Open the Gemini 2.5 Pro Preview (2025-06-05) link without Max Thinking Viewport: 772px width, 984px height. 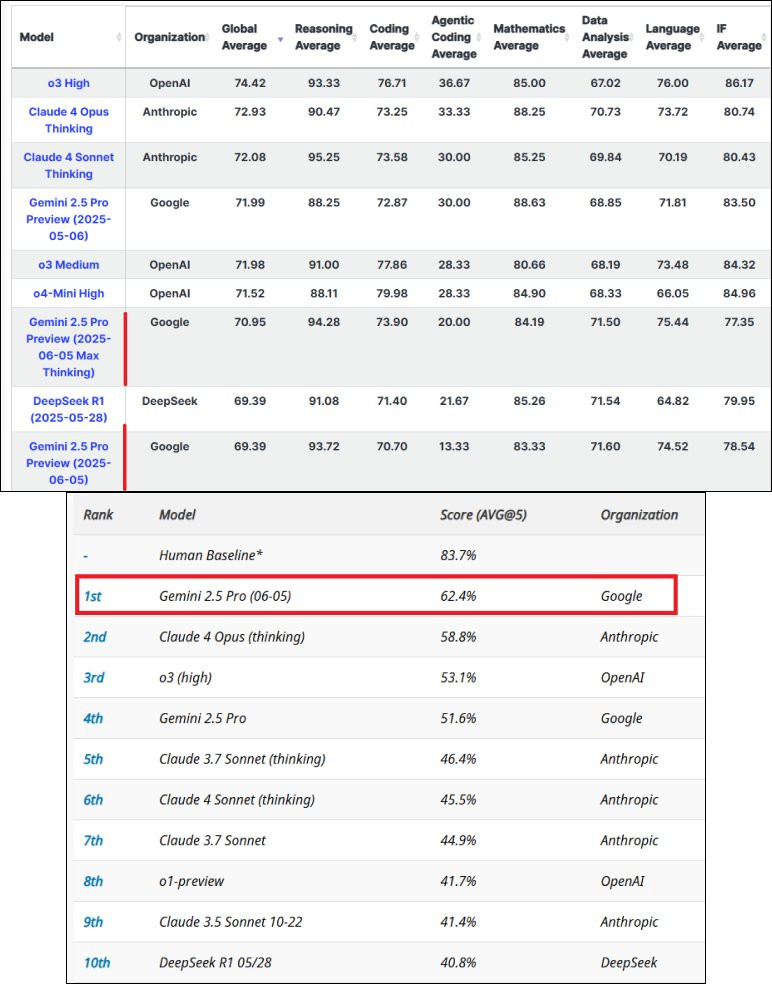(68, 463)
